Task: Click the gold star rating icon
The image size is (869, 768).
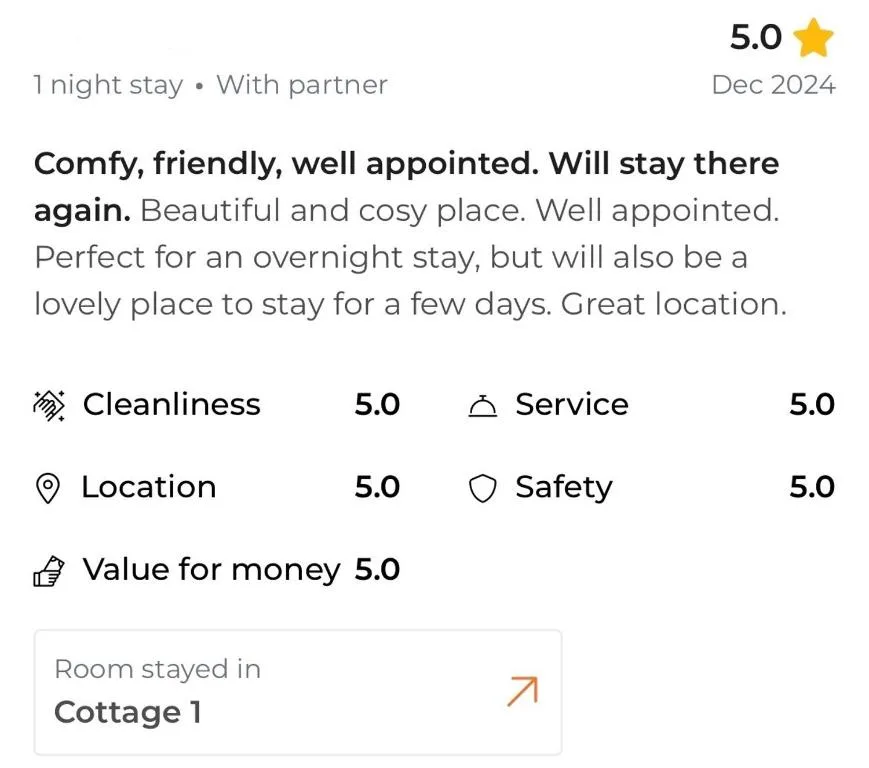Action: [813, 38]
